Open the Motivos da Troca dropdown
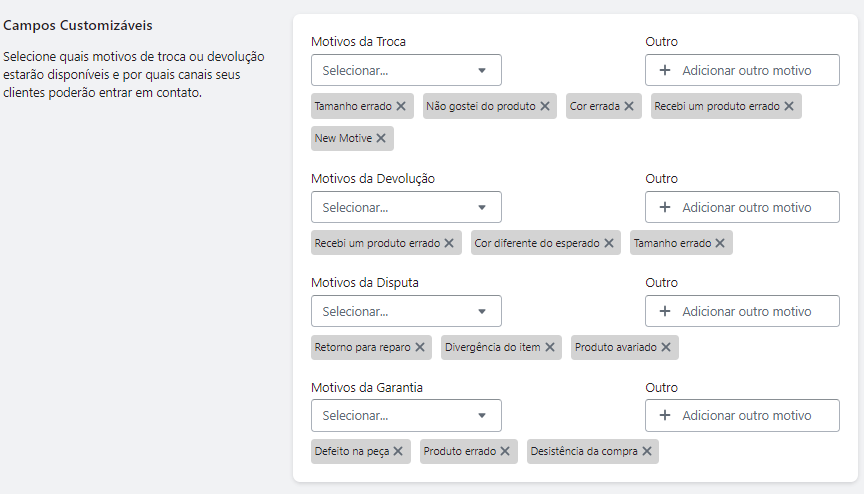Screen dimensions: 864x494 (406, 71)
